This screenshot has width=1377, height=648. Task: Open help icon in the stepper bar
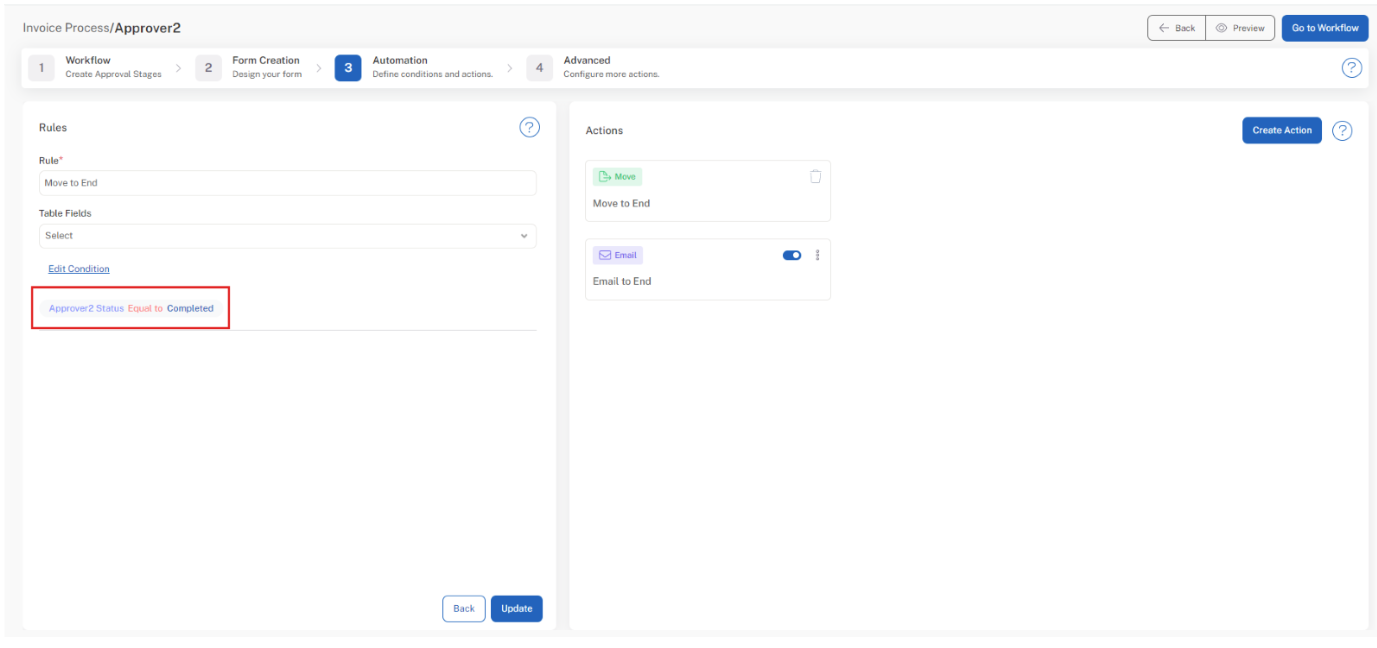coord(1351,68)
